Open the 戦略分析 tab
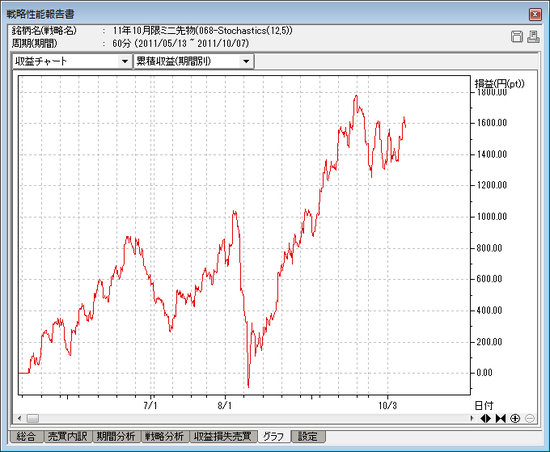Viewport: 550px width, 452px height. [165, 437]
